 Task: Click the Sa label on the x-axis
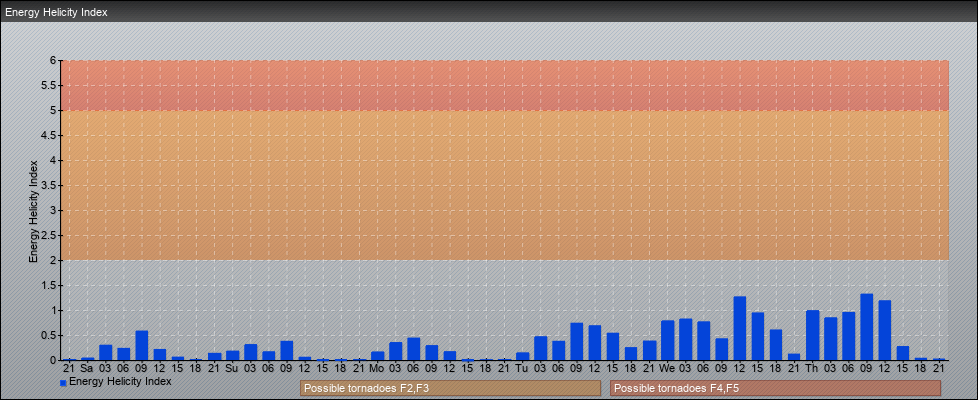point(87,368)
